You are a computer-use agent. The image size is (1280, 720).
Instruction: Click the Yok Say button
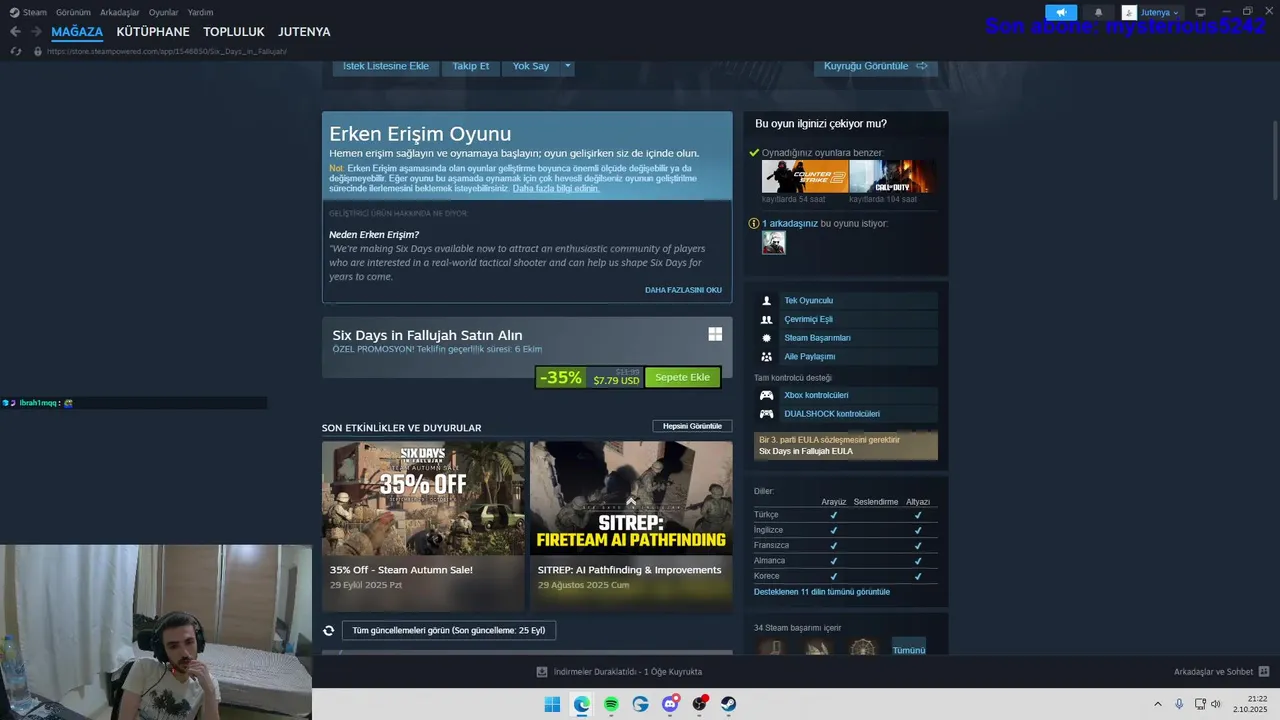click(531, 66)
